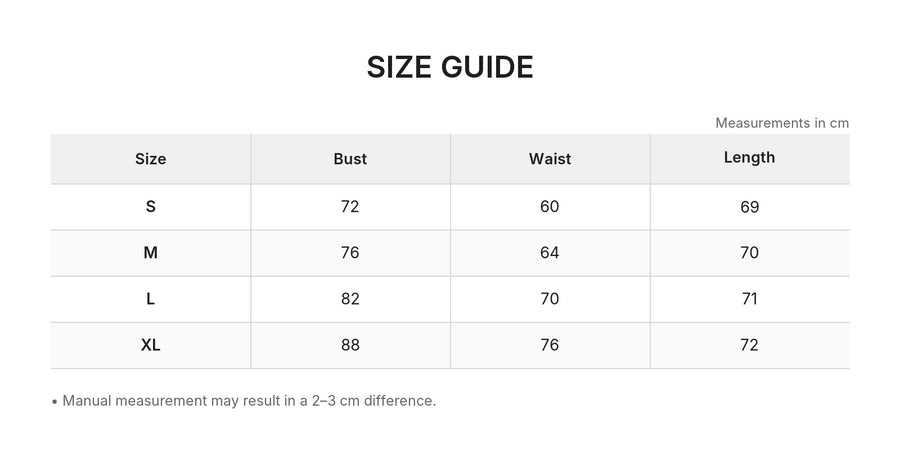Click the length value 70 for size M
900x467 pixels.
[x=750, y=252]
